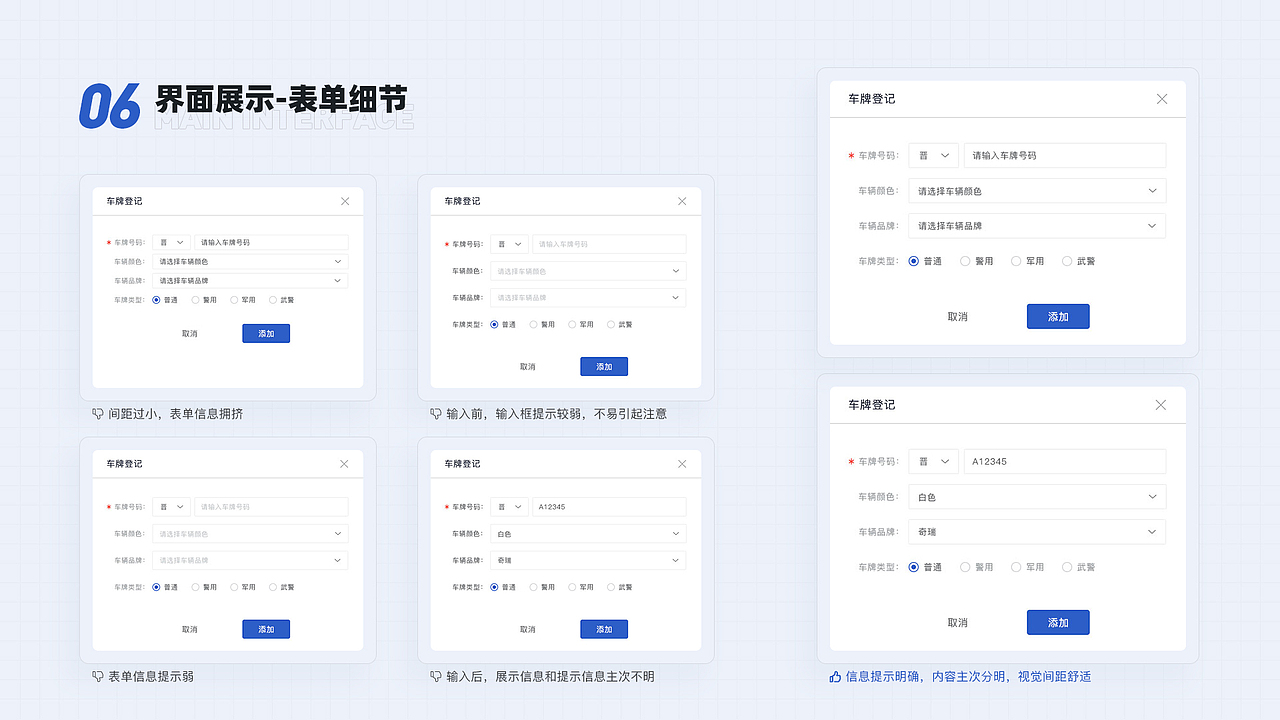Click thumbs-down icon beside 输入后 caption
This screenshot has height=720, width=1280.
pyautogui.click(x=436, y=676)
